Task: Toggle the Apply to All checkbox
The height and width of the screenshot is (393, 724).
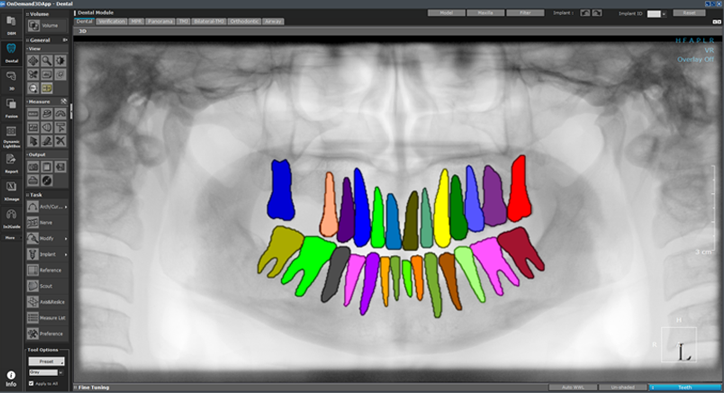Action: pyautogui.click(x=31, y=383)
